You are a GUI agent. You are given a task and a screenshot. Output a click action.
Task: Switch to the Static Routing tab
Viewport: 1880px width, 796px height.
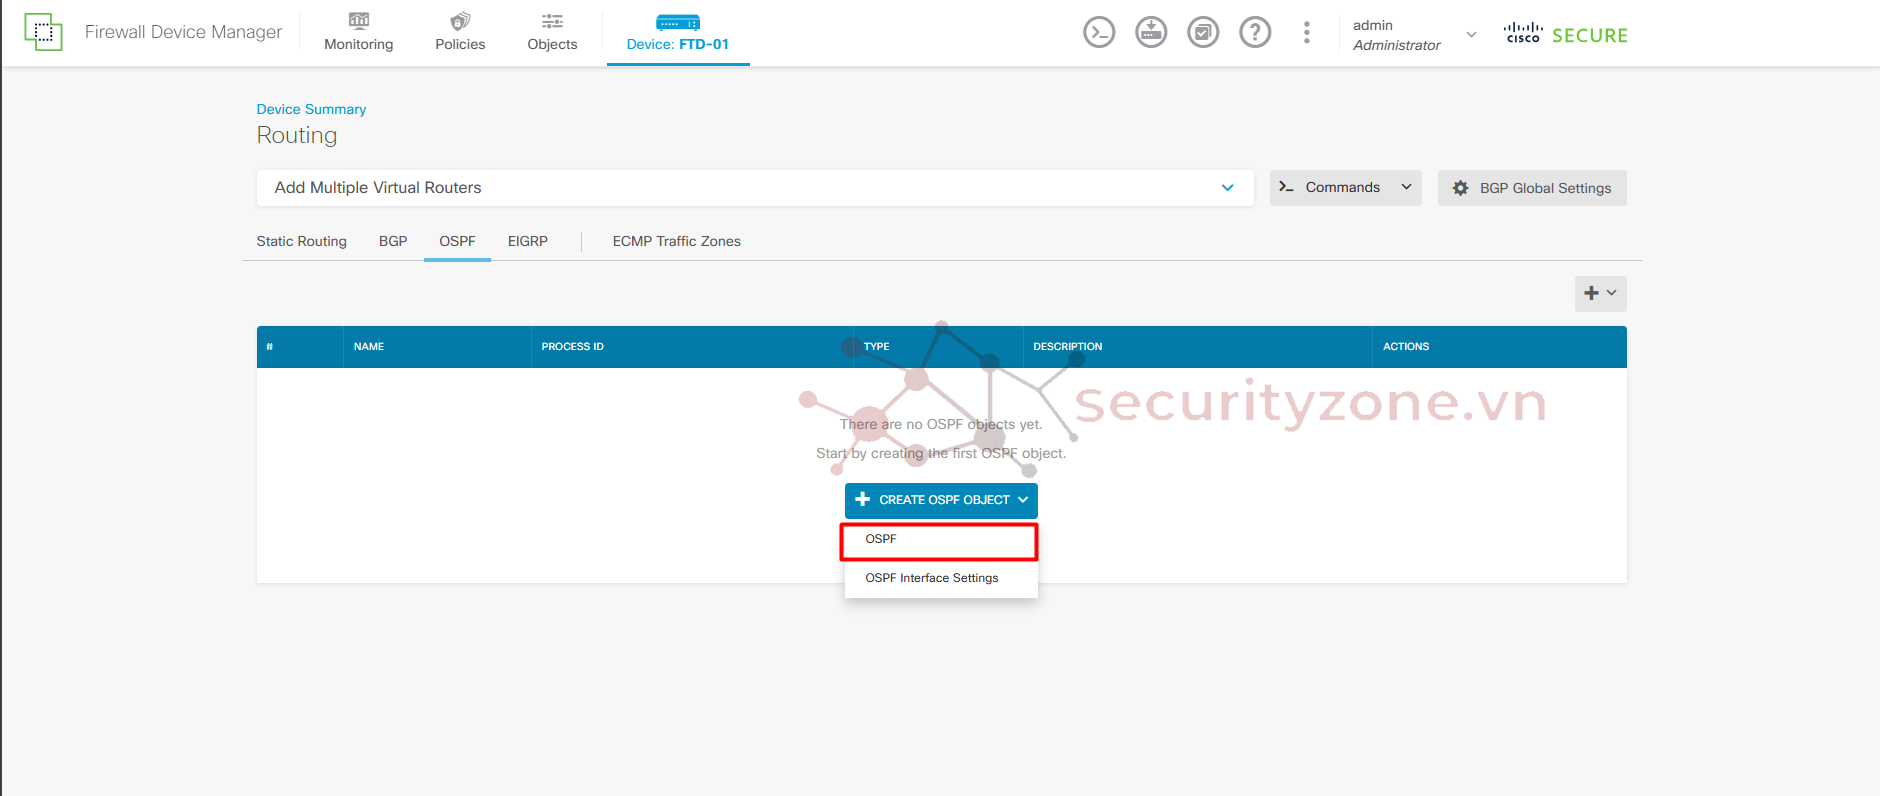tap(301, 241)
